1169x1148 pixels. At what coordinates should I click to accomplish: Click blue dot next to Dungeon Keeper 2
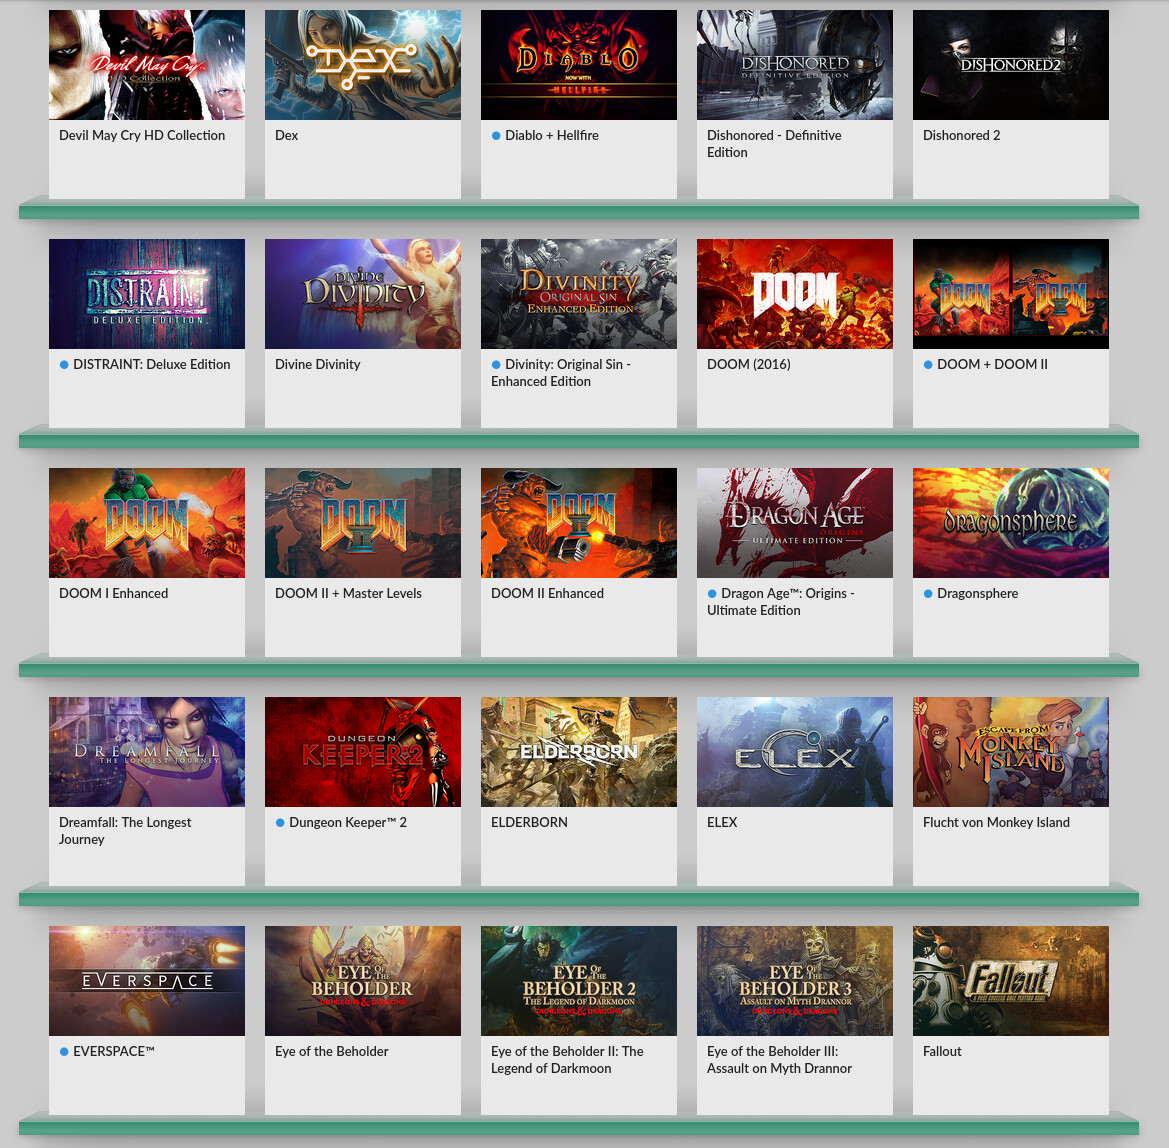point(280,823)
